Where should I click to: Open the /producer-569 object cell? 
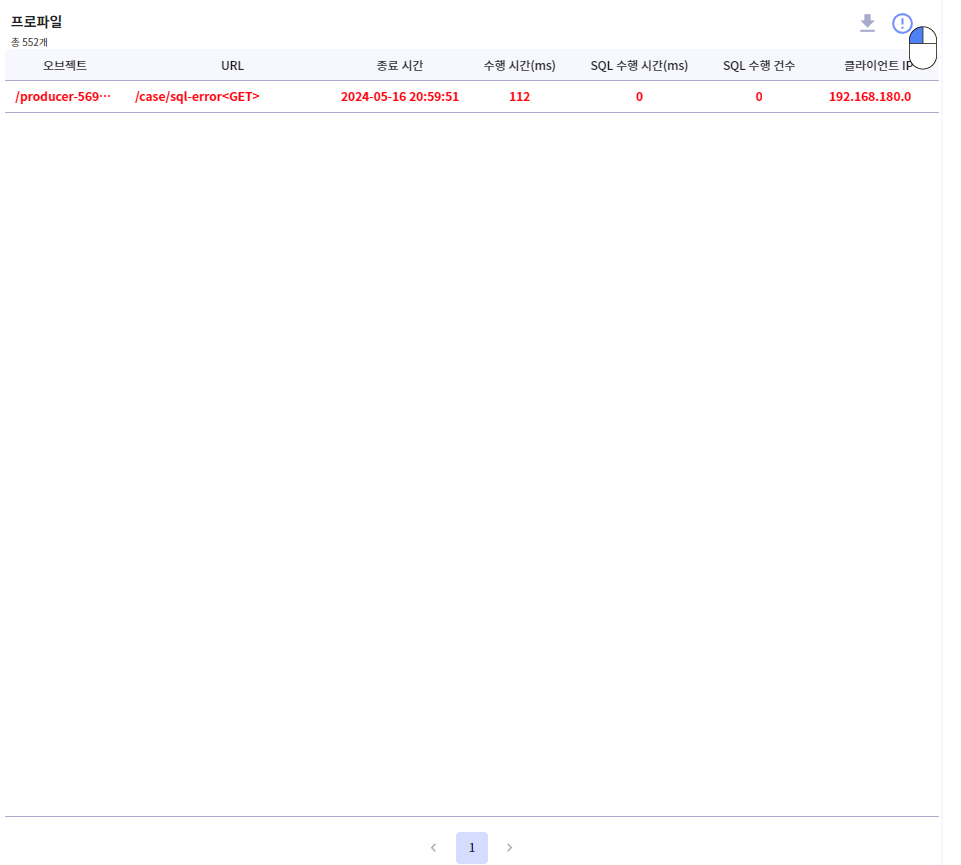[x=63, y=97]
